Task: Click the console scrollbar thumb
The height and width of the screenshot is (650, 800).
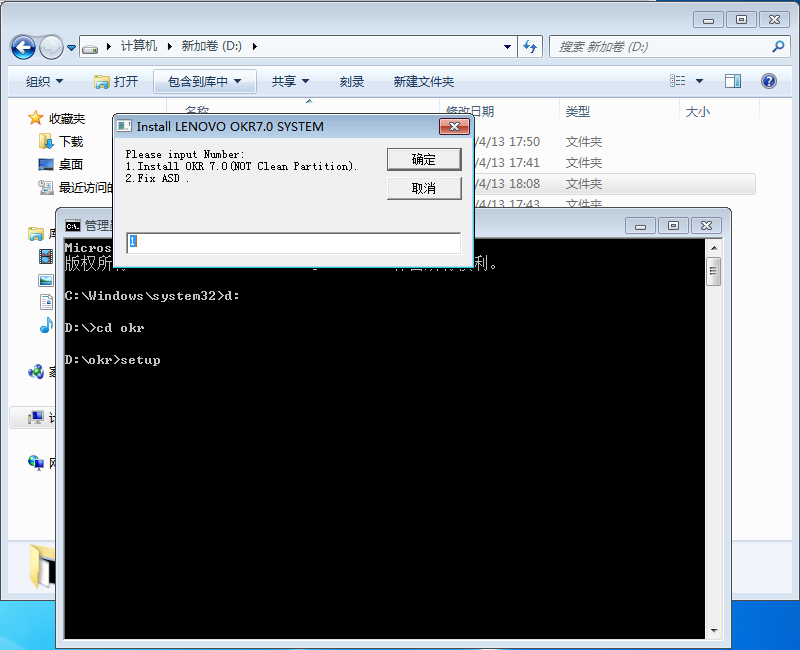Action: click(x=714, y=271)
